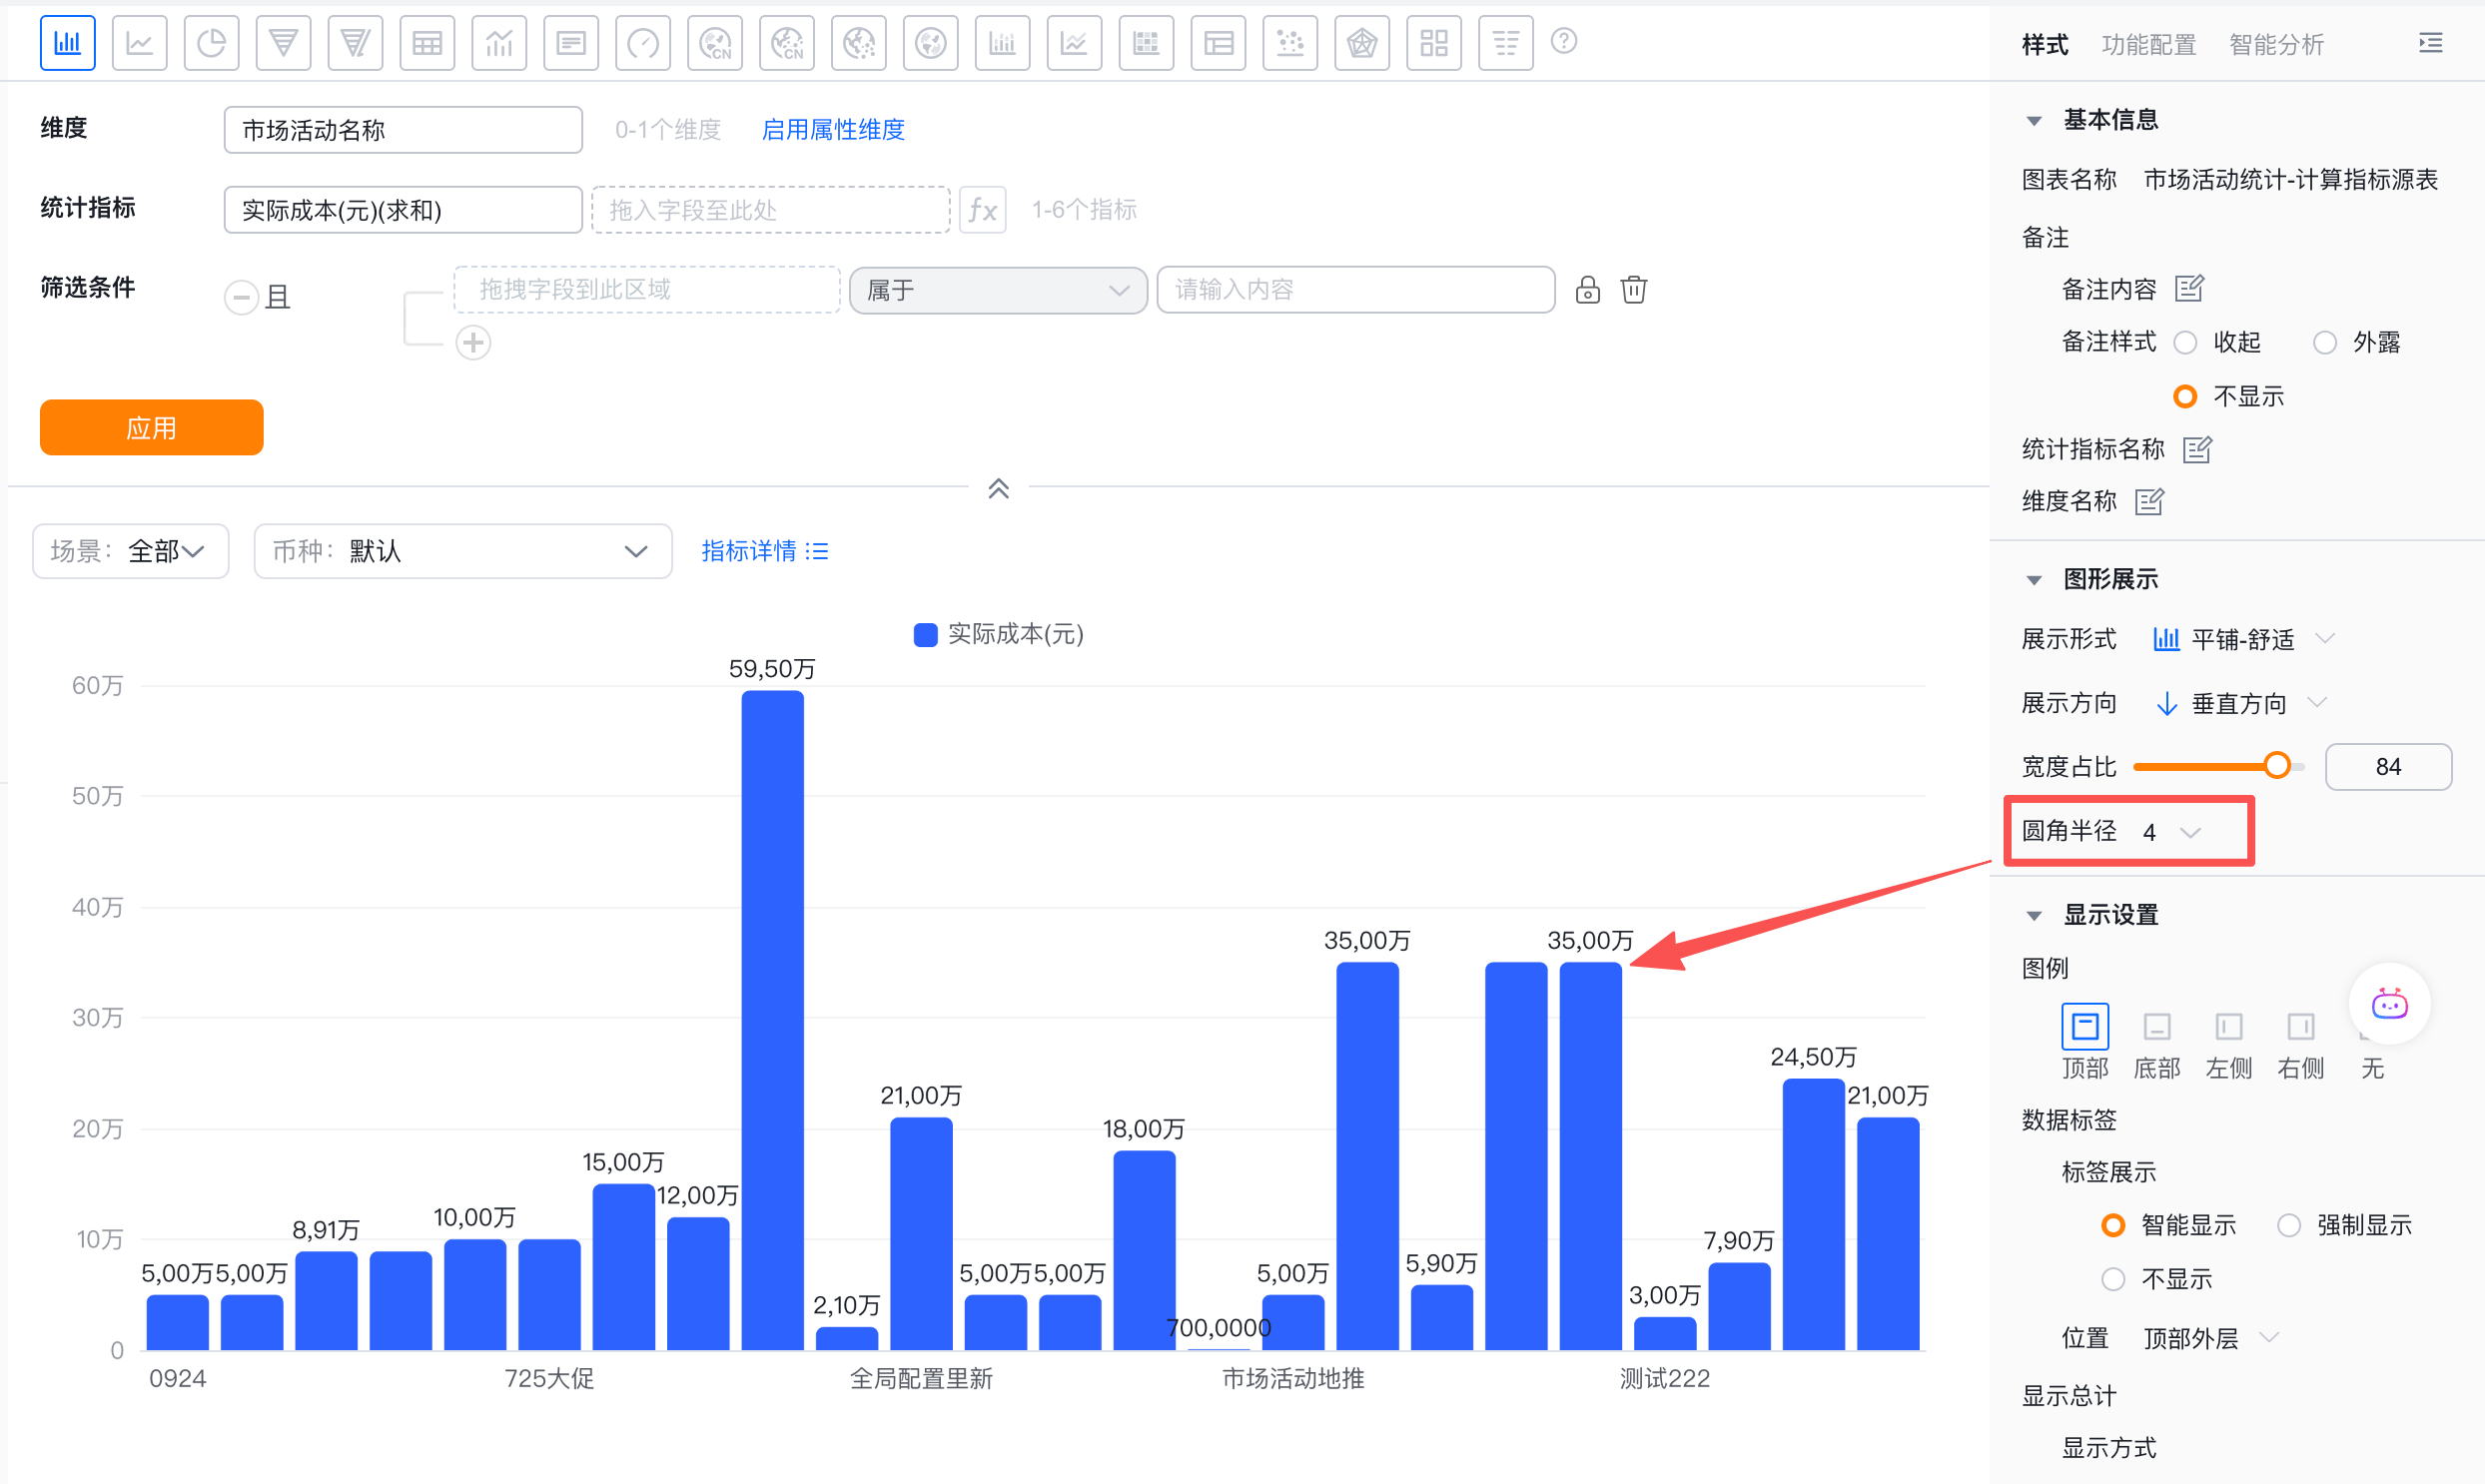Select the funnel chart type icon

coord(283,42)
